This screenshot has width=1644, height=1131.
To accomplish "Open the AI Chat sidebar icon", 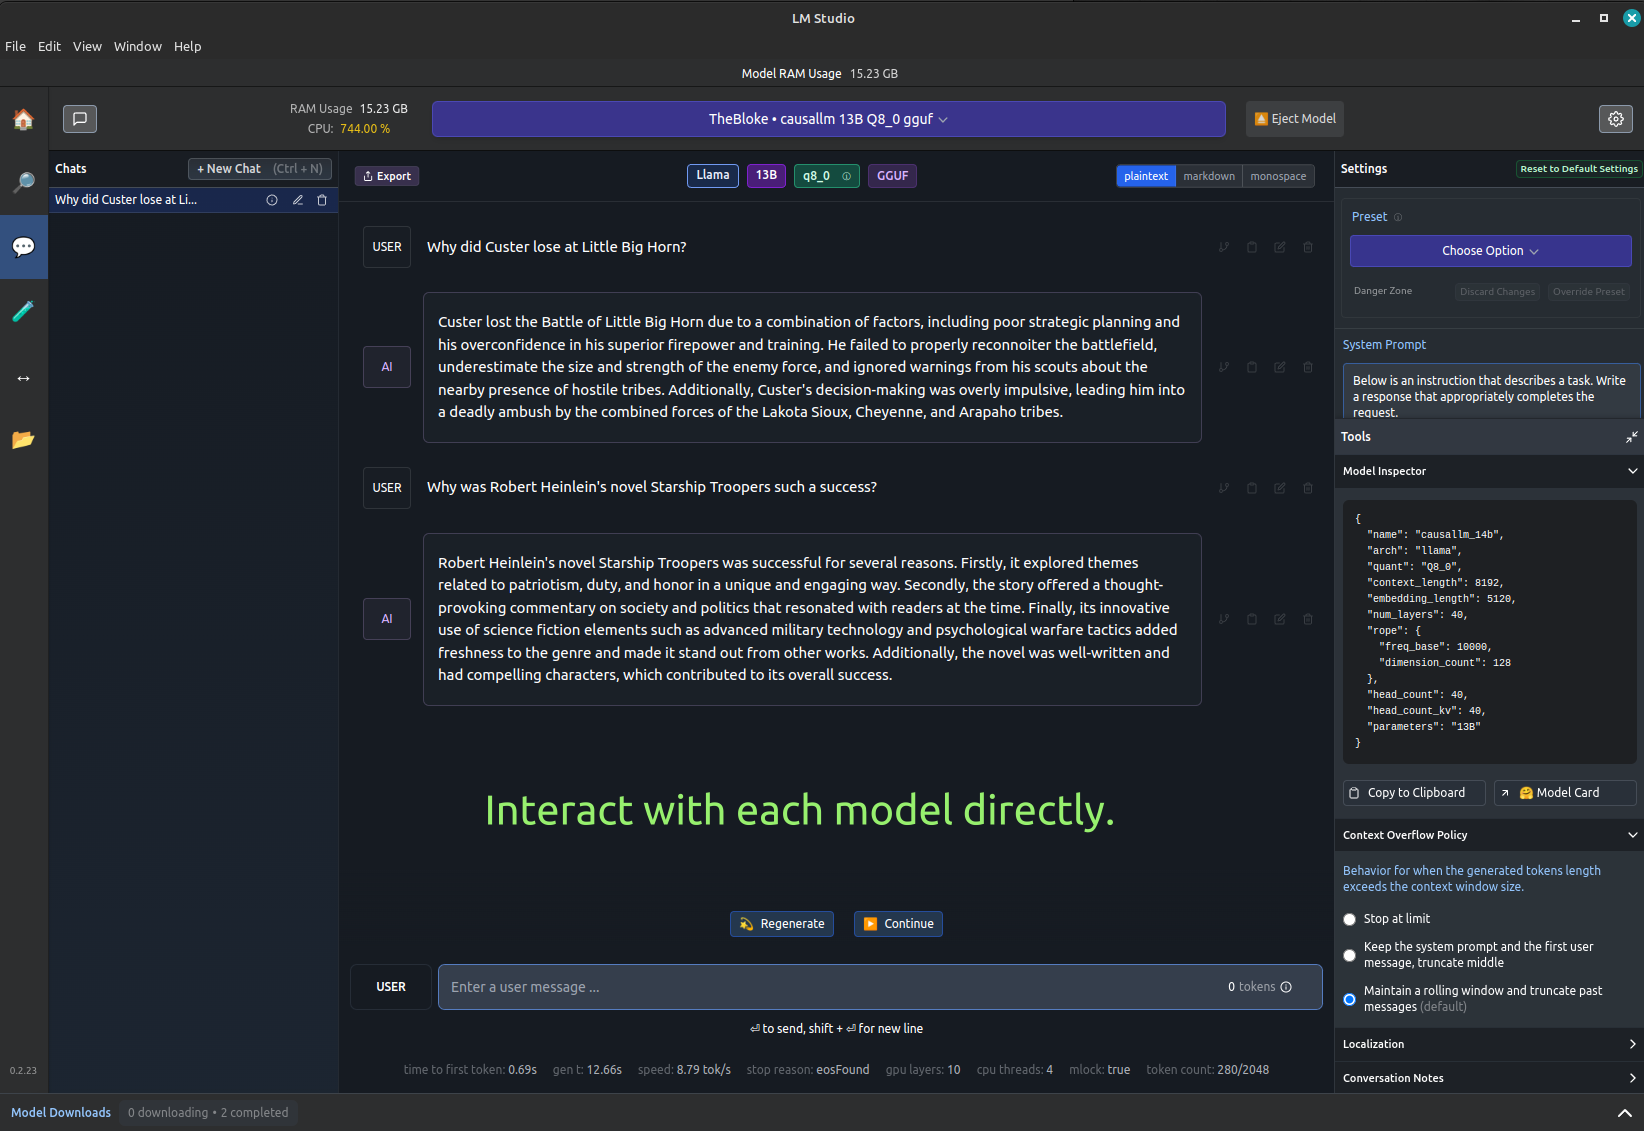I will tap(23, 247).
